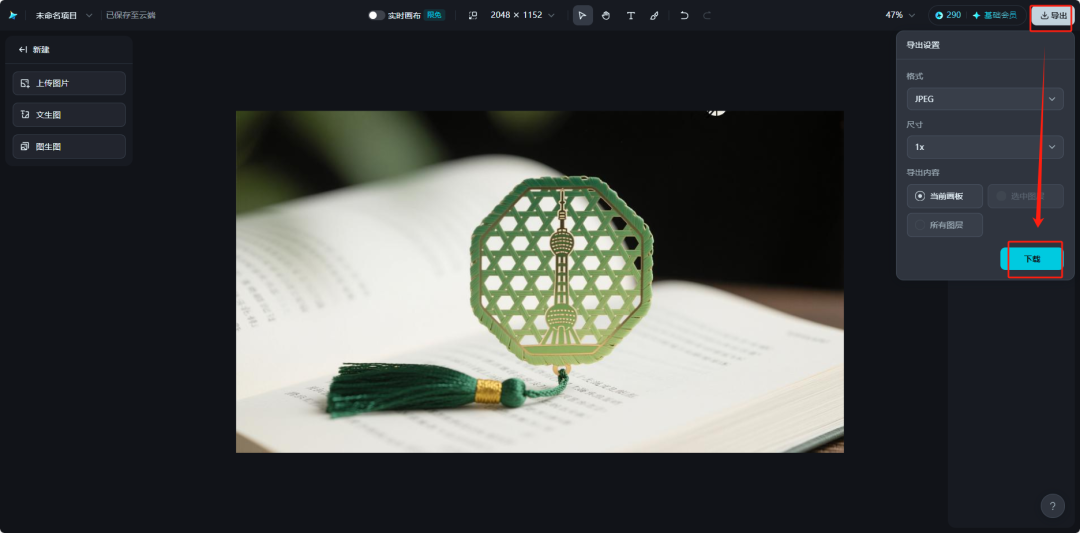Expand the 47% zoom dropdown

pyautogui.click(x=900, y=15)
